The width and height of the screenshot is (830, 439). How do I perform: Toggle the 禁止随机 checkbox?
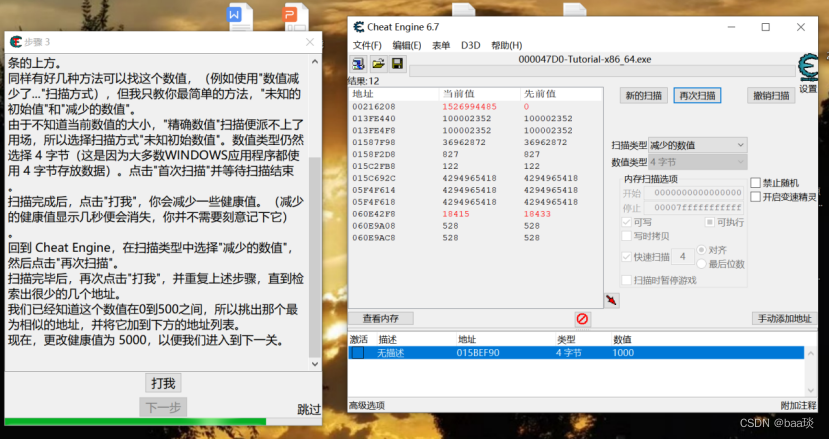(x=755, y=183)
